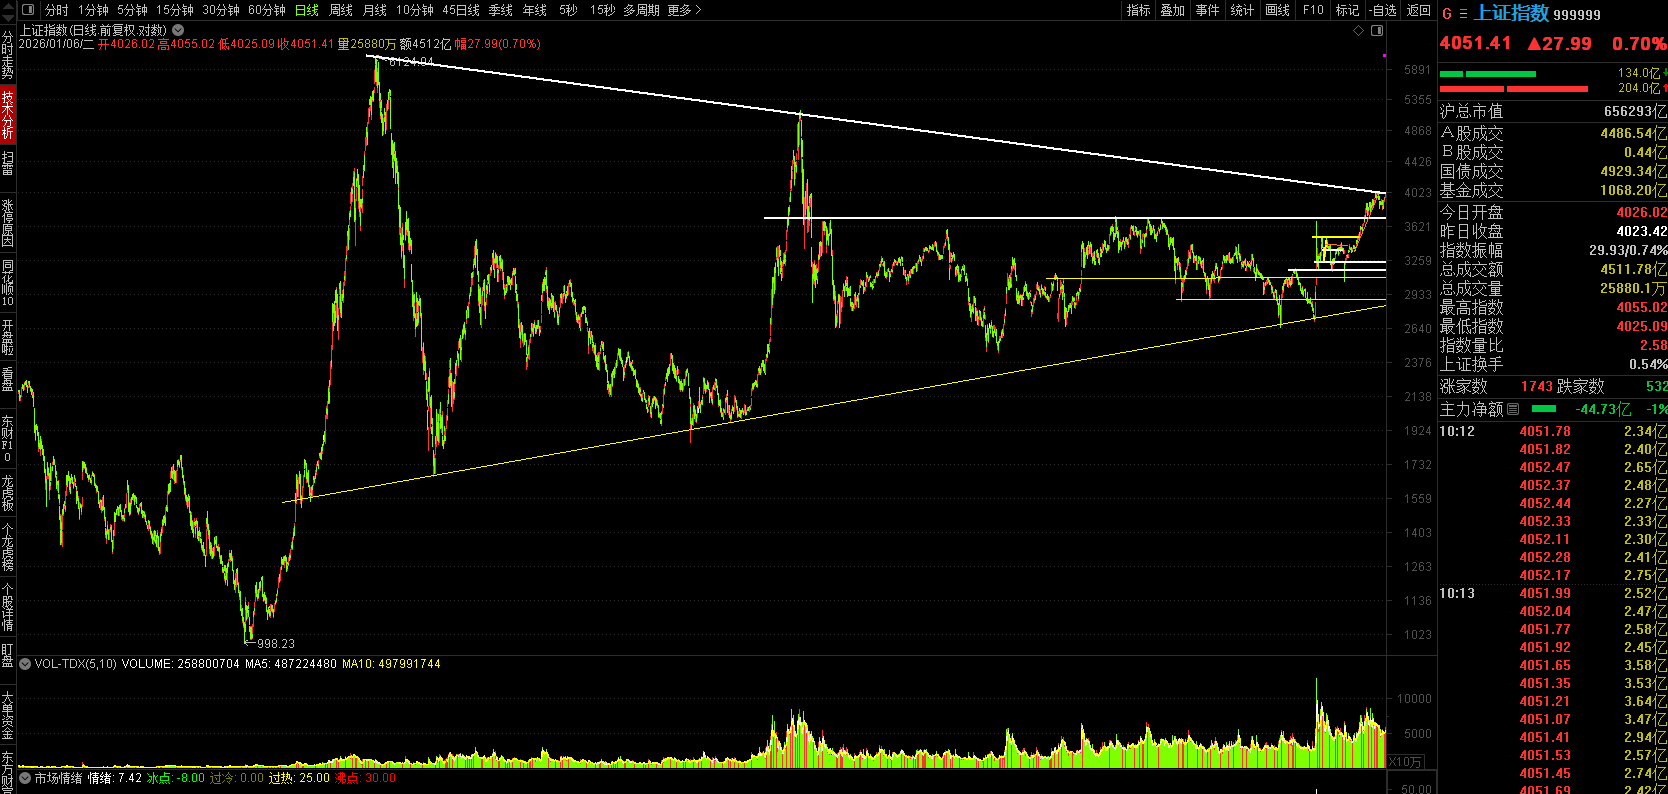Expand the 市场情绪 indicator dropdown
1668x794 pixels.
[x=25, y=778]
